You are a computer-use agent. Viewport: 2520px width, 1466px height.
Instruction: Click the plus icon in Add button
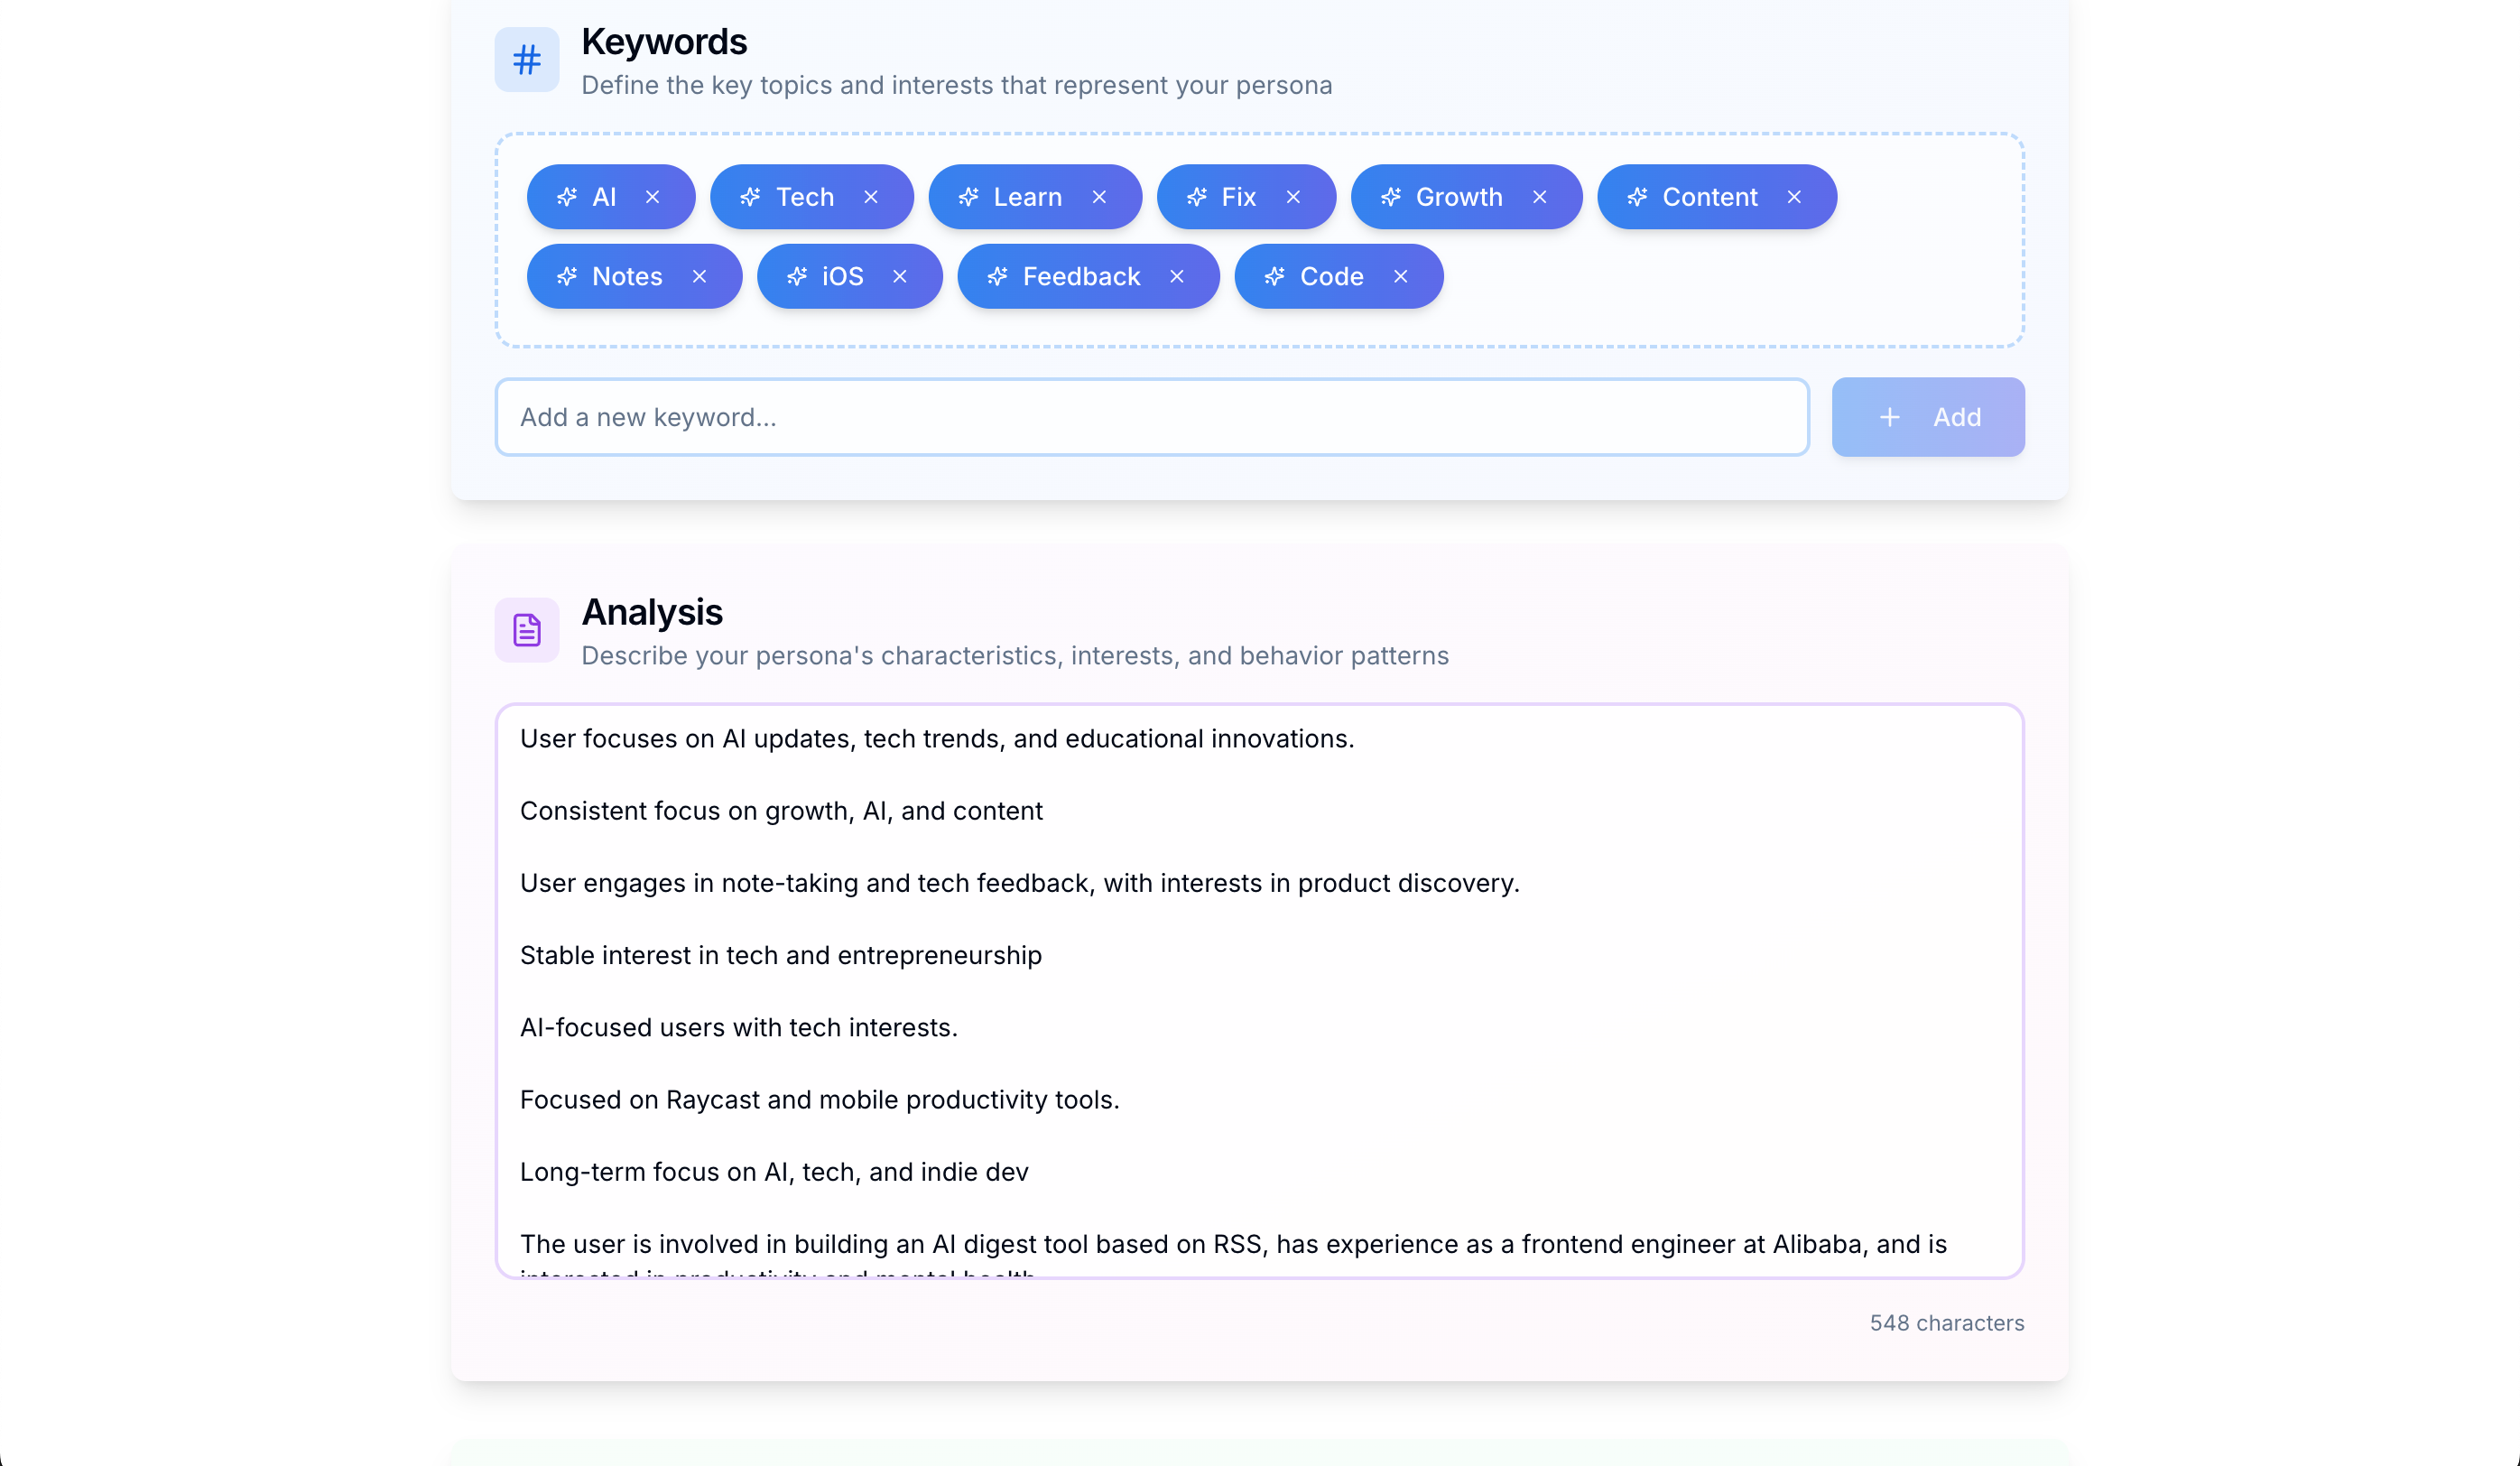(1889, 417)
